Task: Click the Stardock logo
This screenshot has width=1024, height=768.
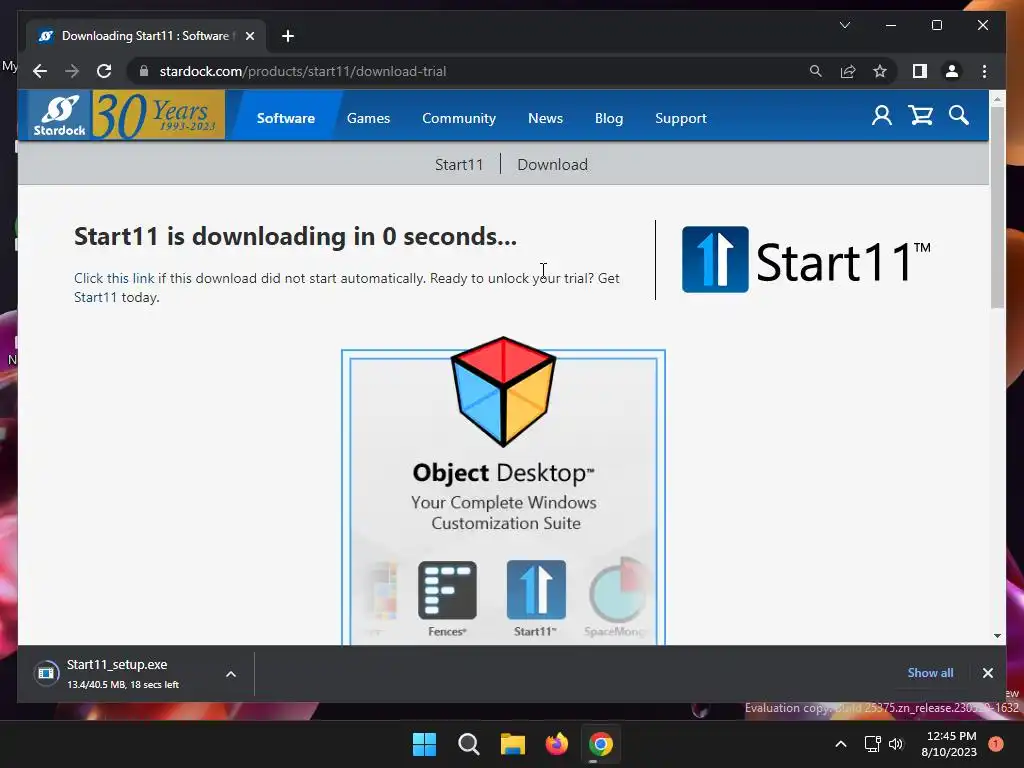Action: (x=59, y=116)
